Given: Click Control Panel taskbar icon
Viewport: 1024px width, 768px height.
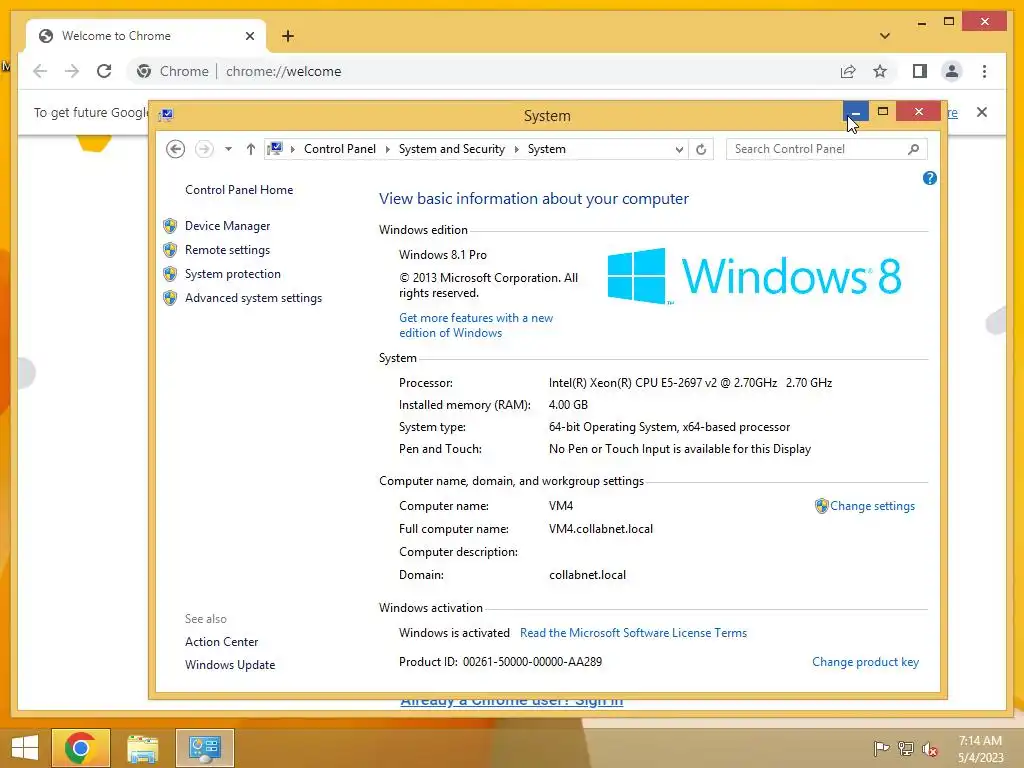Looking at the screenshot, I should 204,748.
